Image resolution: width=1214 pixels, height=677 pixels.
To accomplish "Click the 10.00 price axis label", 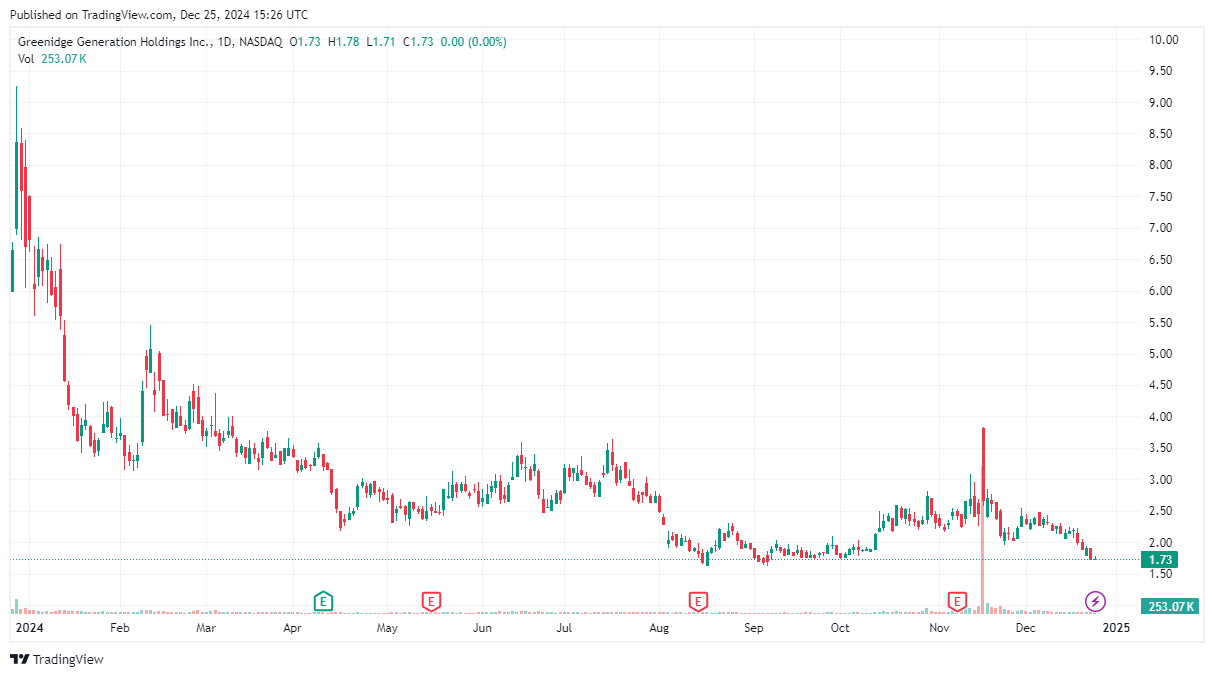I will click(x=1164, y=40).
